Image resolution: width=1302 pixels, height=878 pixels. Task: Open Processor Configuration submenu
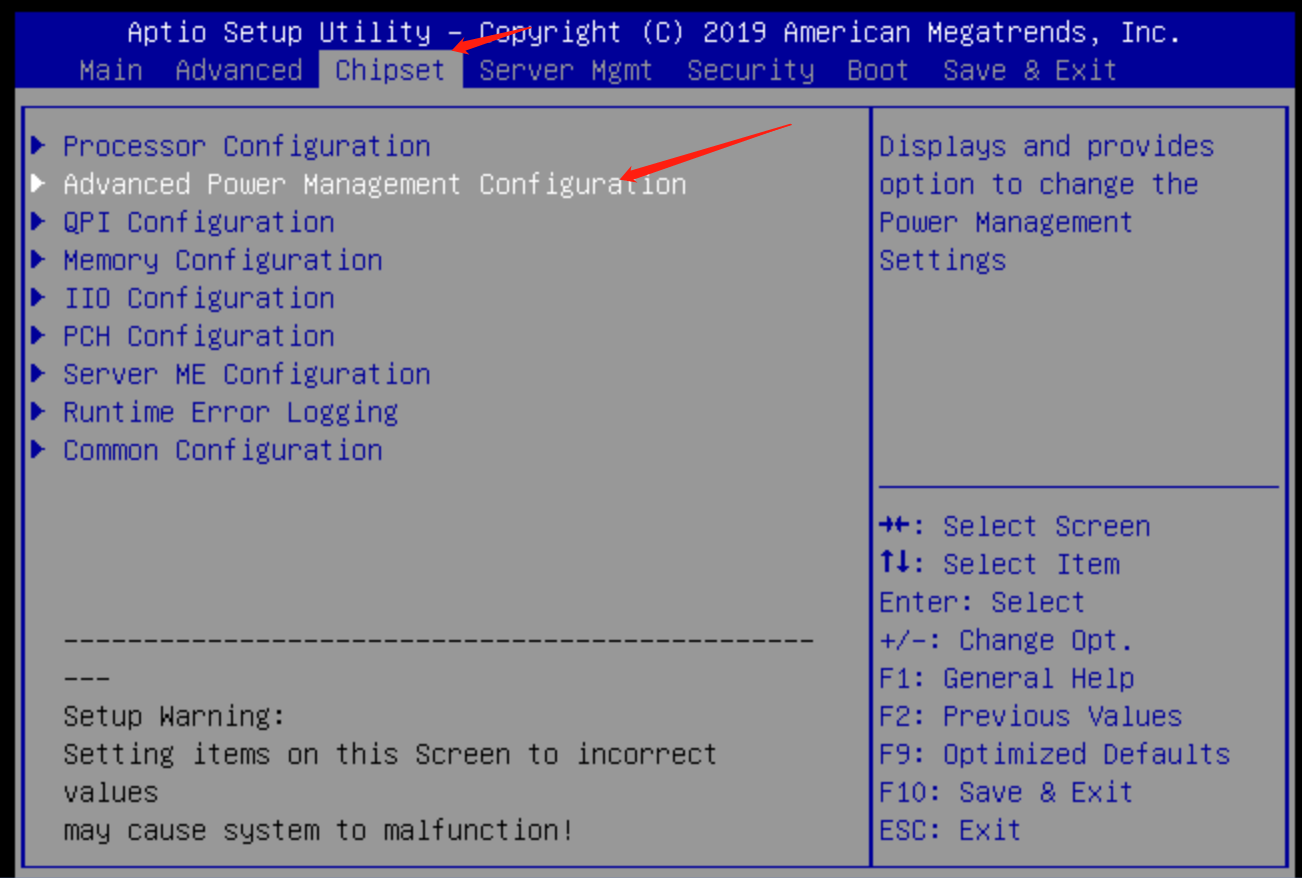(246, 146)
